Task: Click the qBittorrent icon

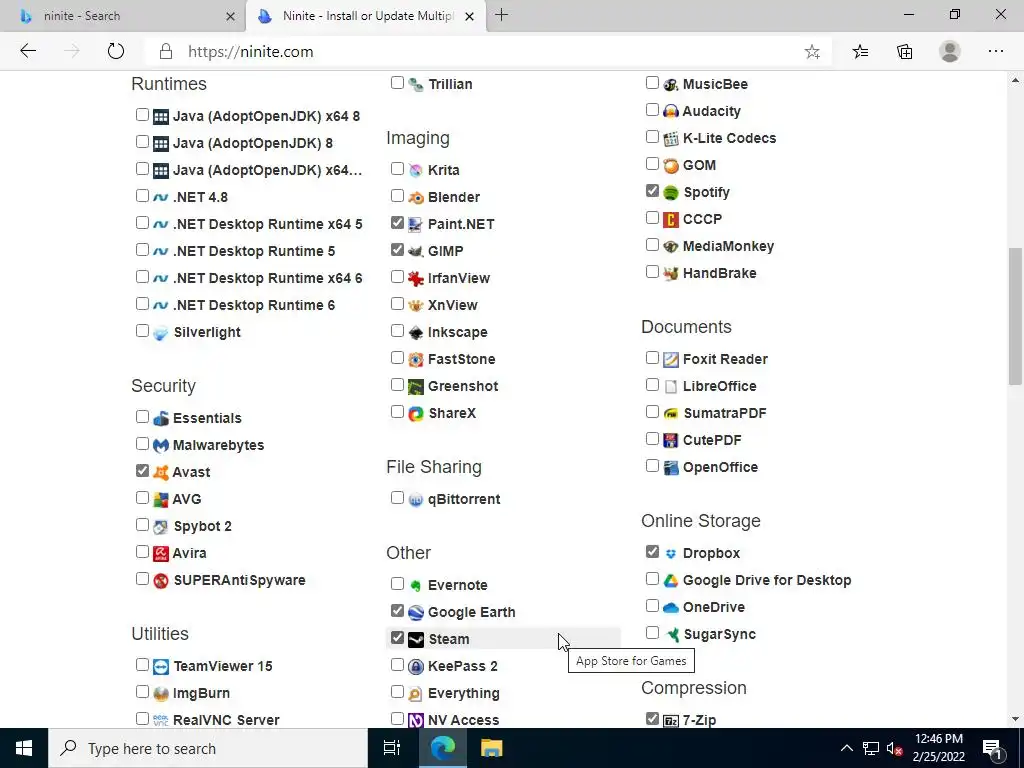Action: tap(415, 500)
